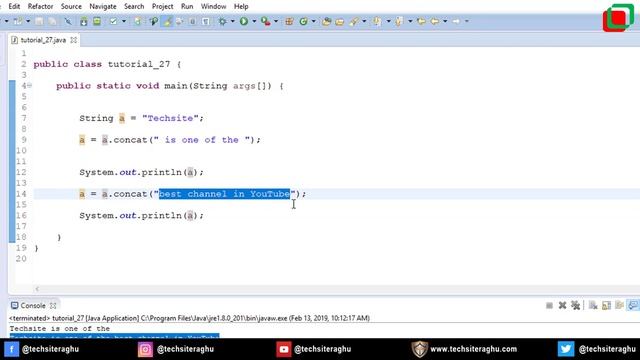Click the Forward navigation arrow icon
Image resolution: width=640 pixels, height=360 pixels.
[x=456, y=21]
